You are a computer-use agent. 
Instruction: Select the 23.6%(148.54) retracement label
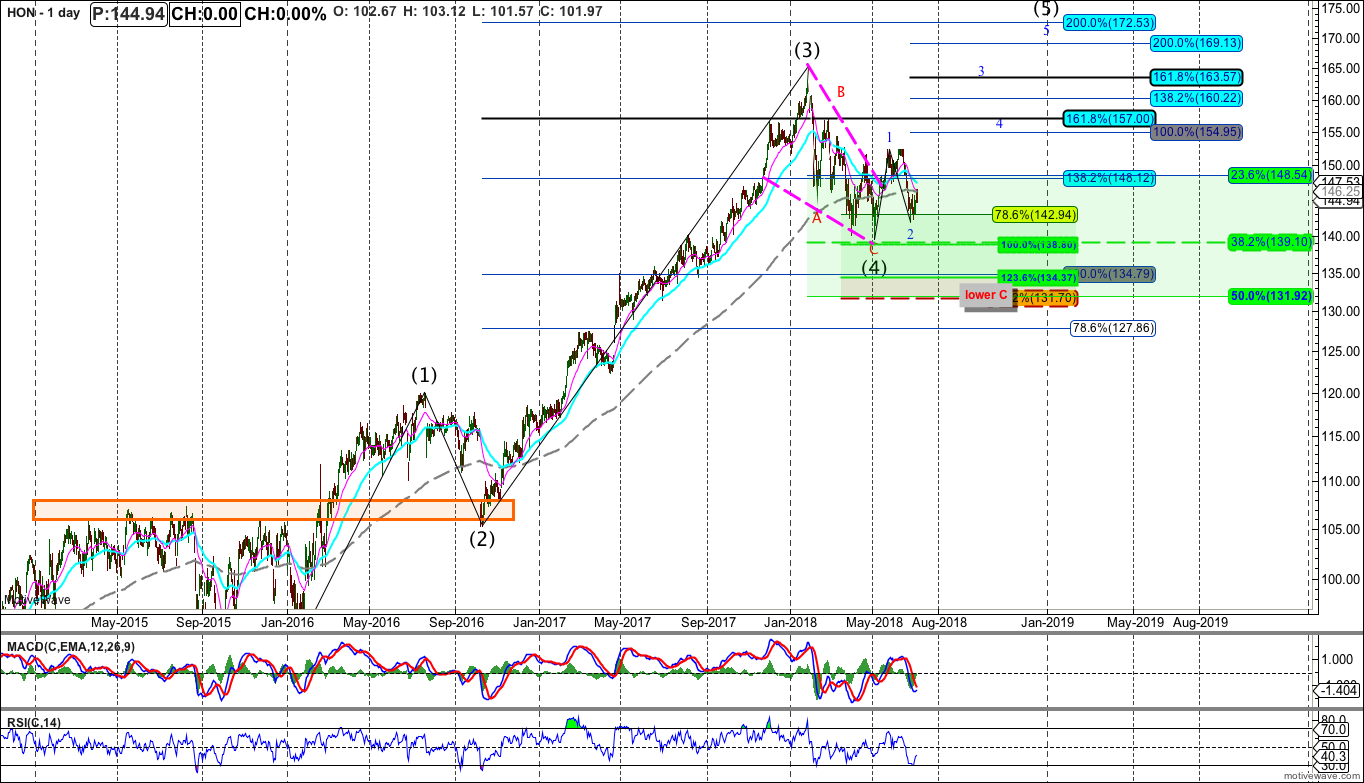pos(1270,174)
